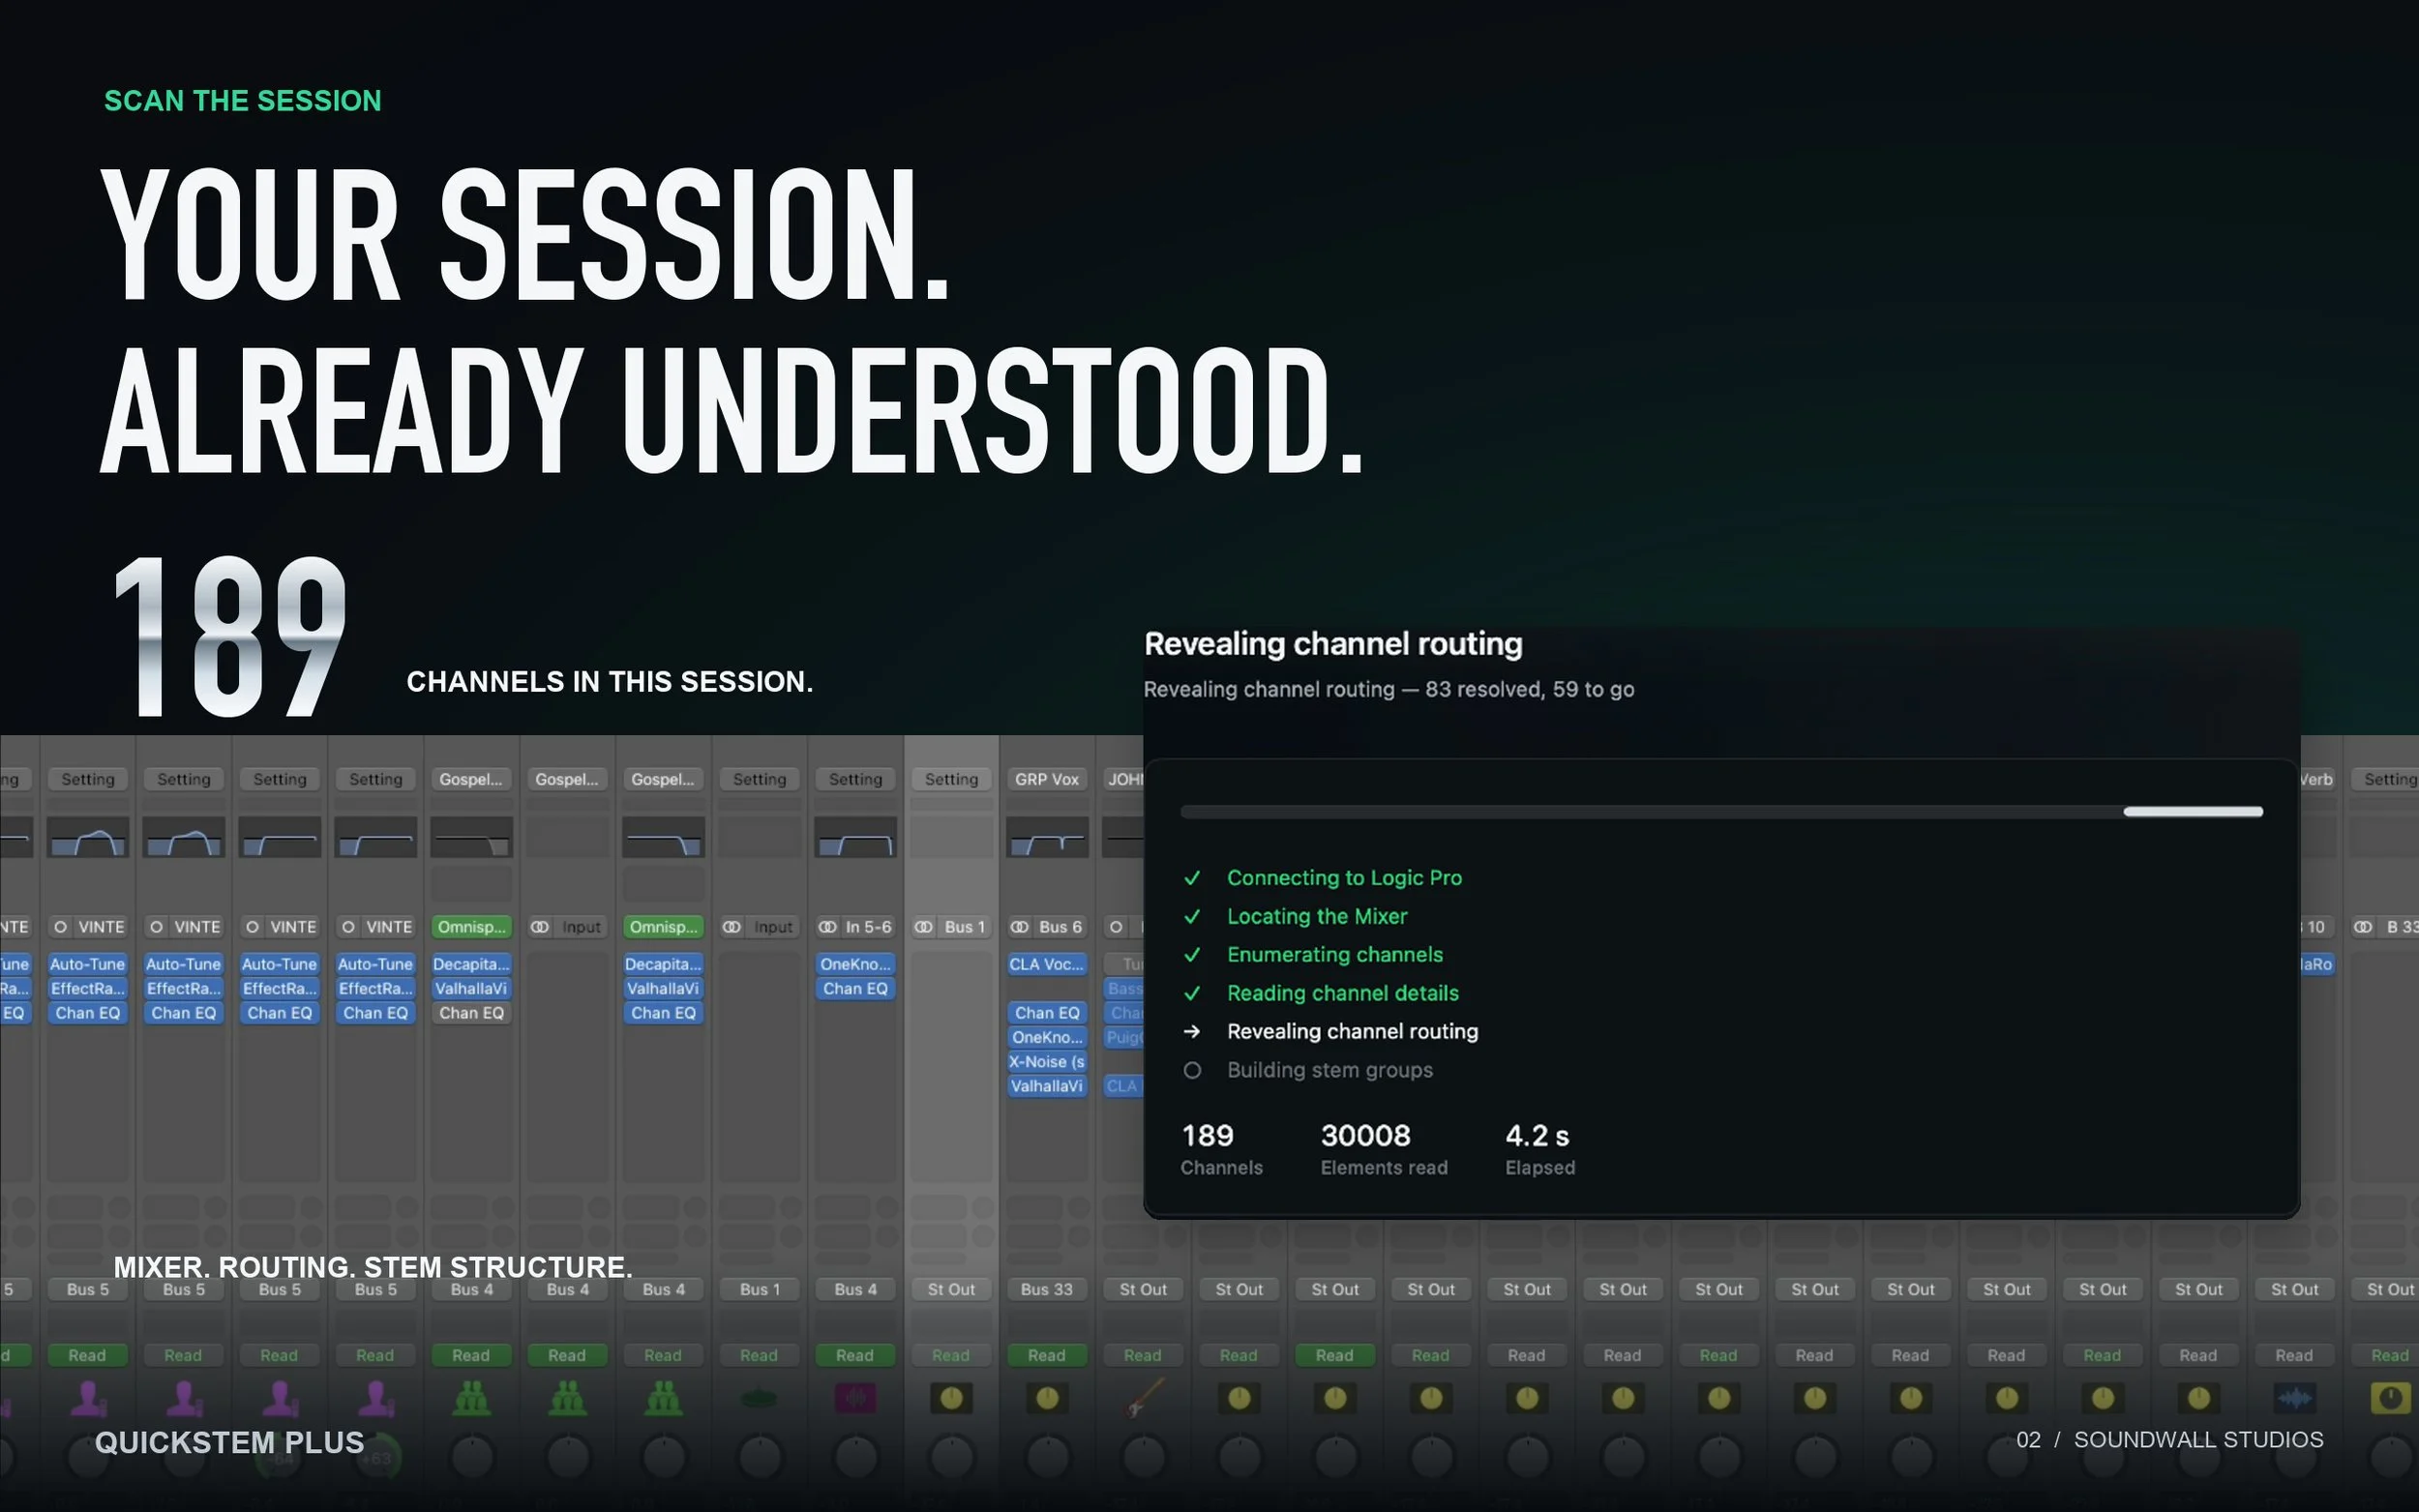Click the blue audio waveform track icon

(2294, 1398)
